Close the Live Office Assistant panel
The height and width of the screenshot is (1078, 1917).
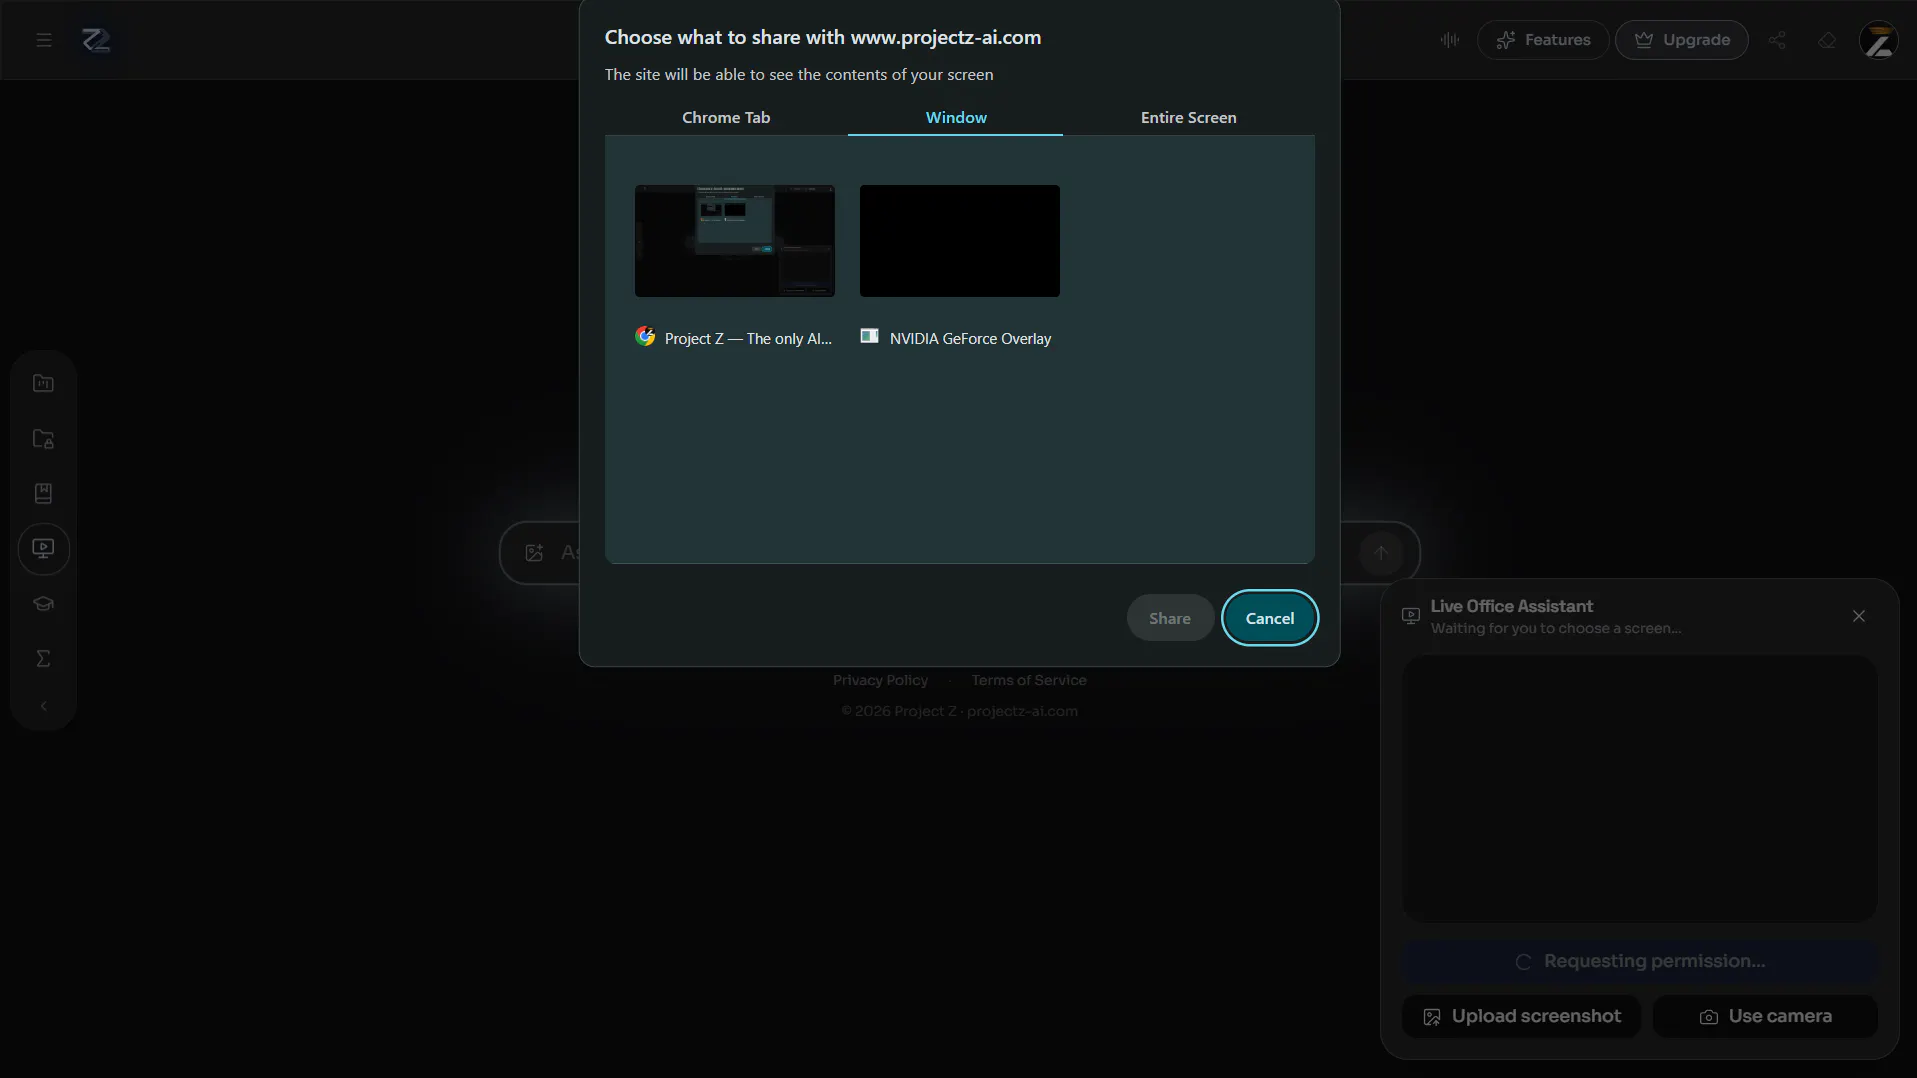(x=1859, y=616)
